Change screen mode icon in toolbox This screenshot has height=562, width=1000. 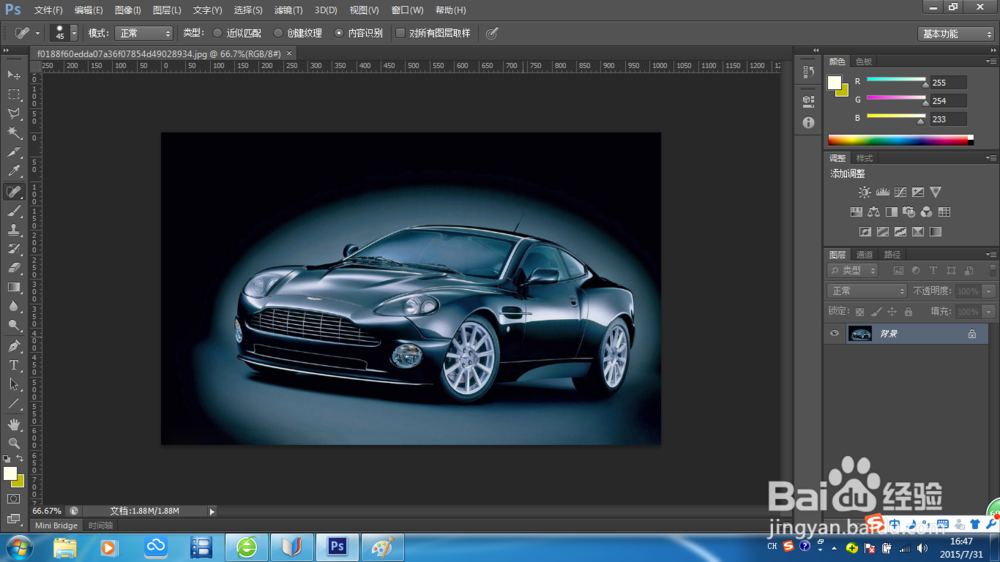(13, 518)
